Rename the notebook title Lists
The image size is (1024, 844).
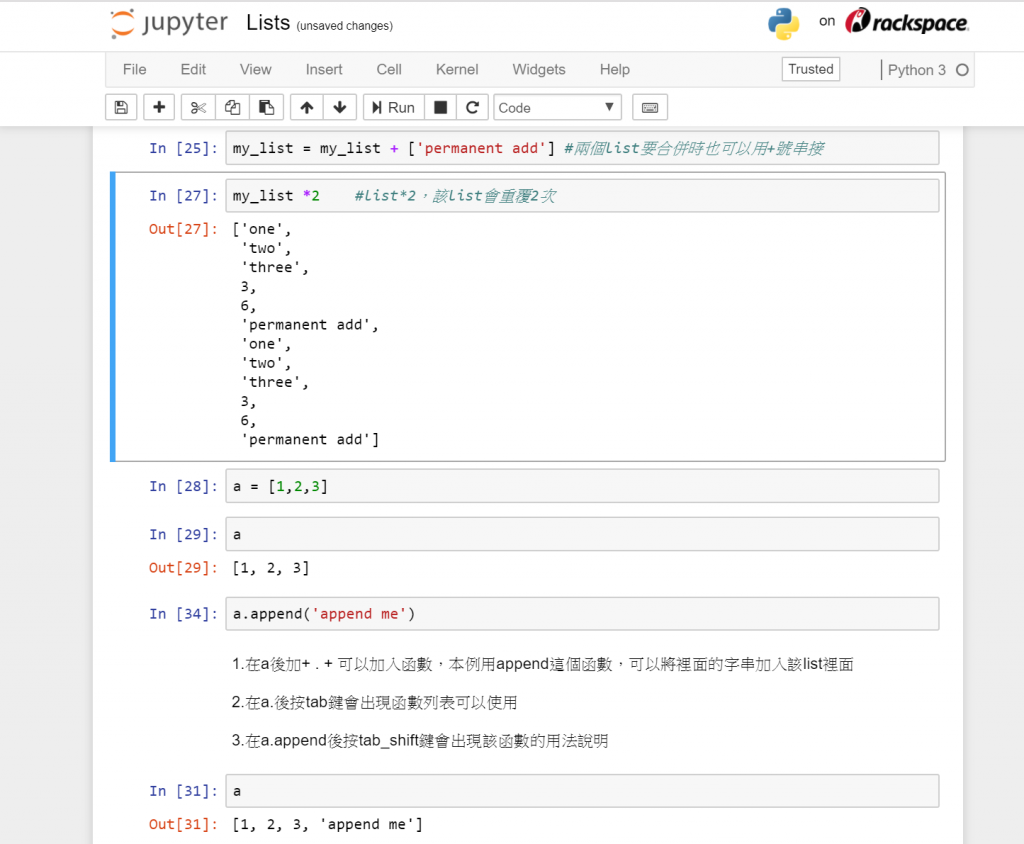(x=268, y=23)
